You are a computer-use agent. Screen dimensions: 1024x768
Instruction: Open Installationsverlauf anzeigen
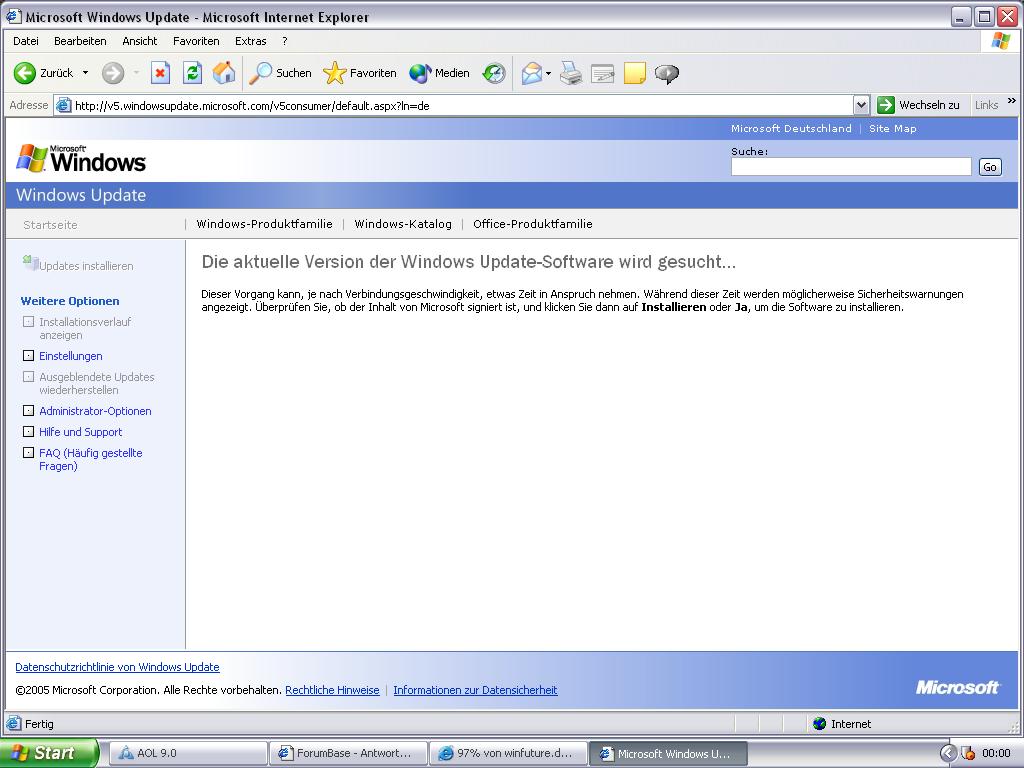click(x=85, y=328)
